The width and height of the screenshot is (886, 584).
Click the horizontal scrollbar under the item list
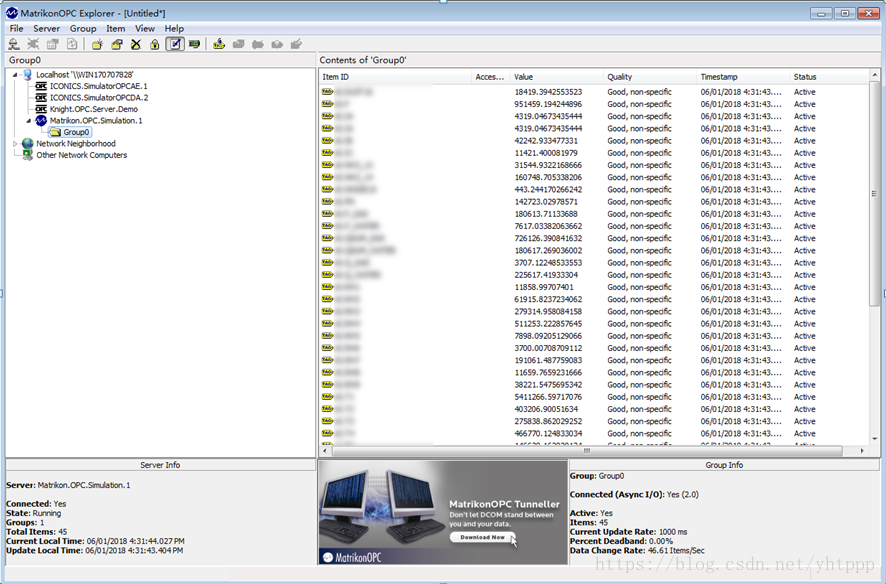pyautogui.click(x=587, y=451)
